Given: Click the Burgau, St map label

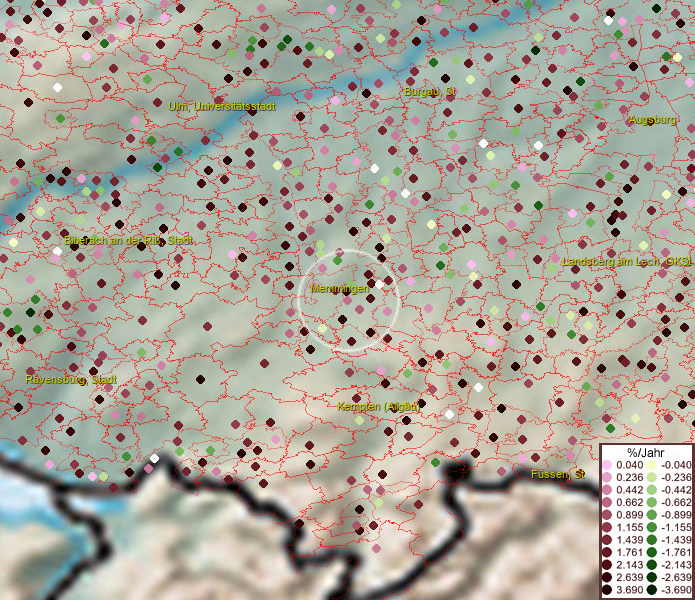Looking at the screenshot, I should coord(429,92).
